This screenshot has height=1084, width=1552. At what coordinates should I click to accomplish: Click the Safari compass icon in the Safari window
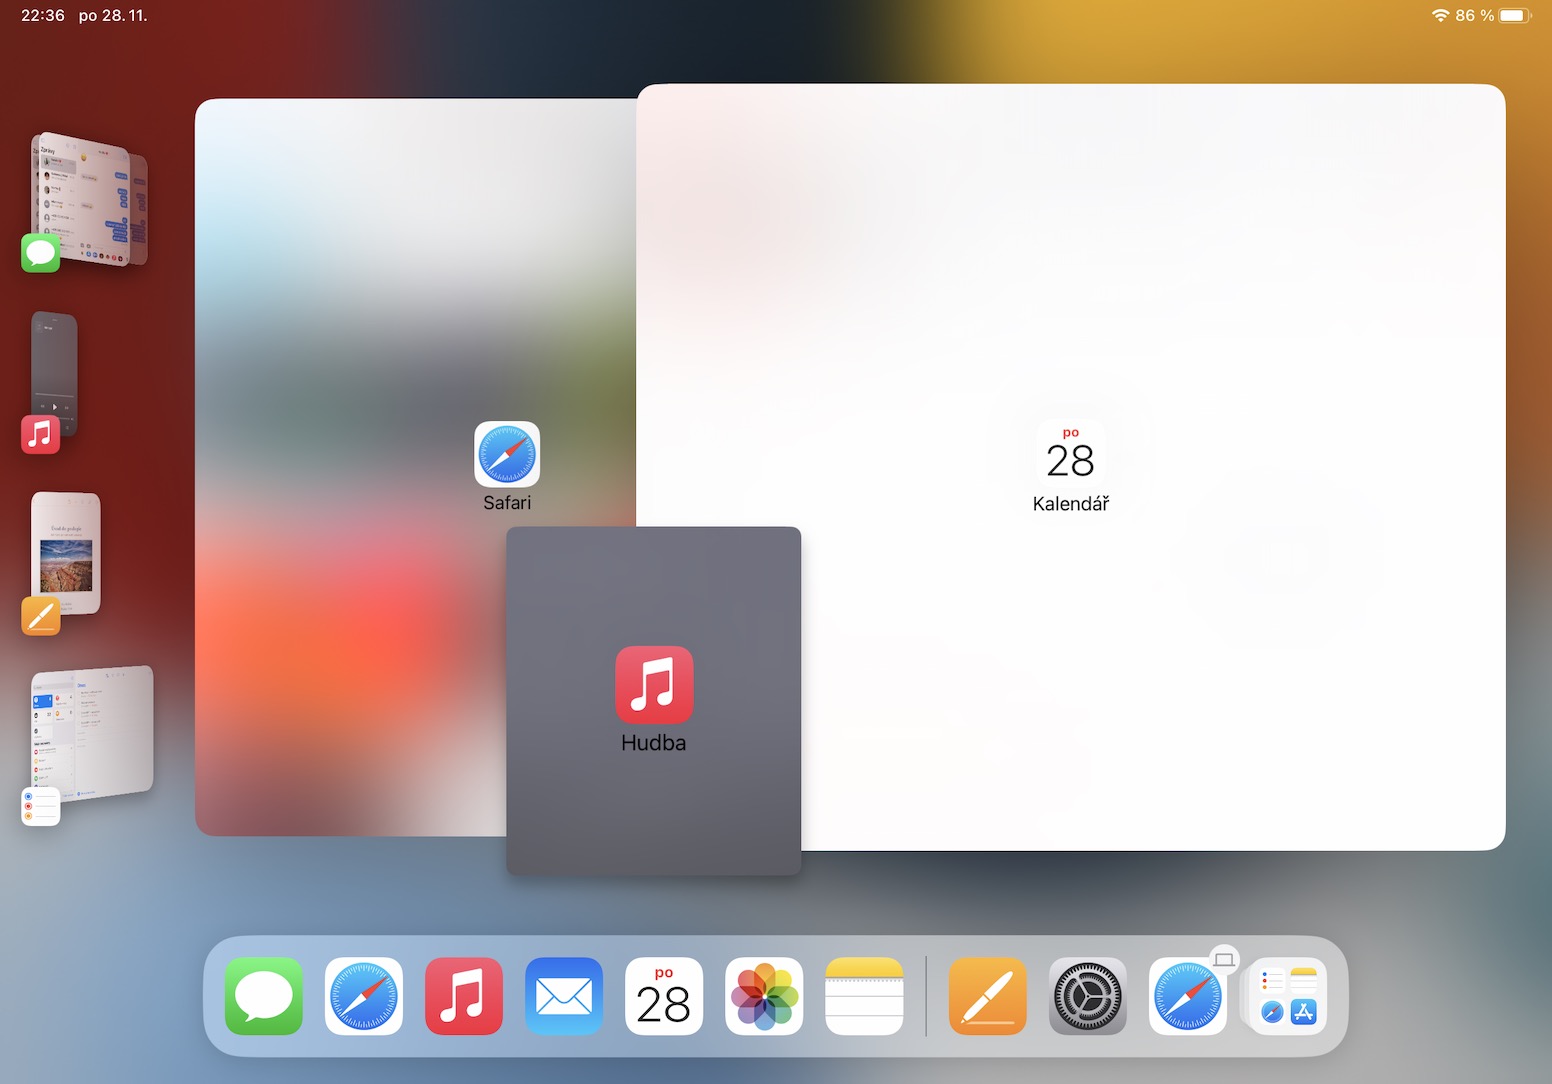507,454
